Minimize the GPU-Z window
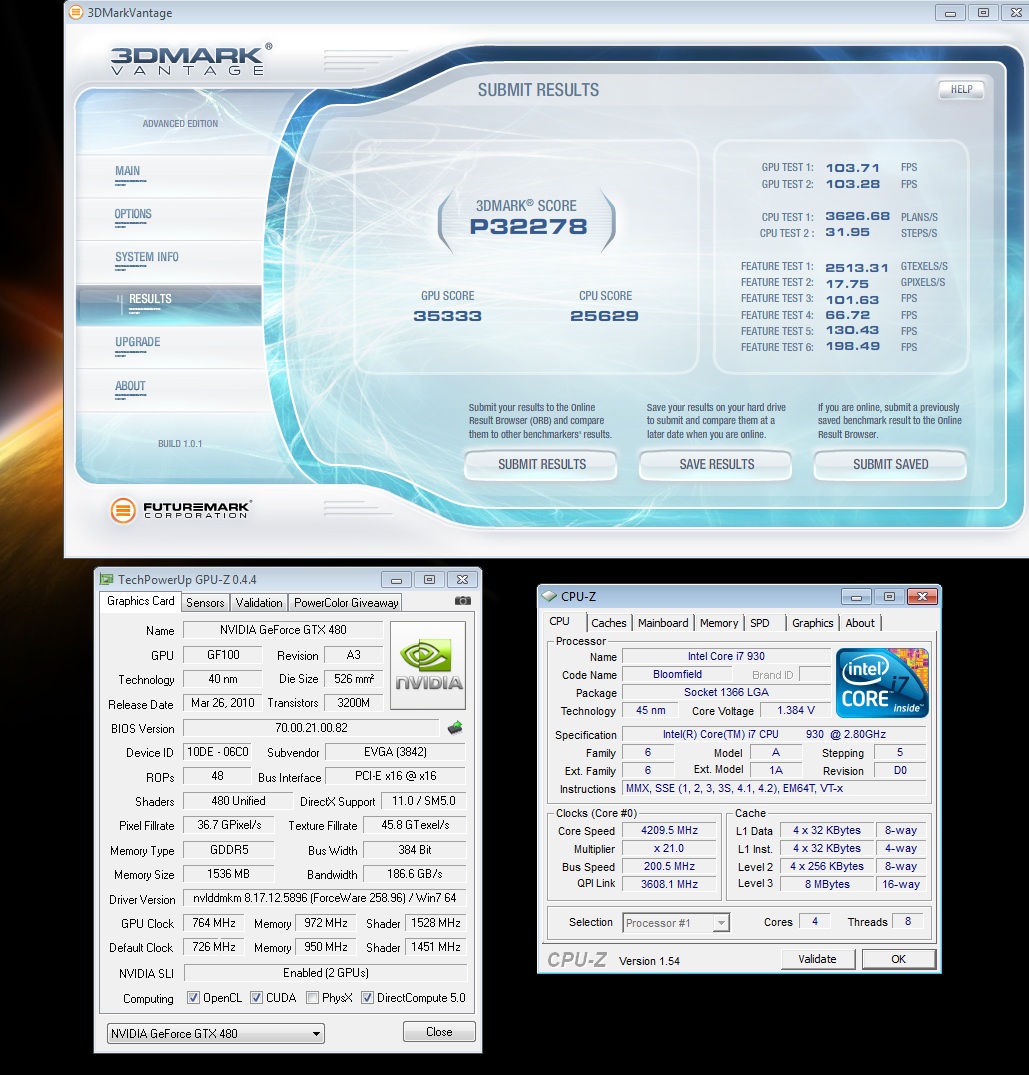Screen dimensions: 1029x1075 point(396,580)
